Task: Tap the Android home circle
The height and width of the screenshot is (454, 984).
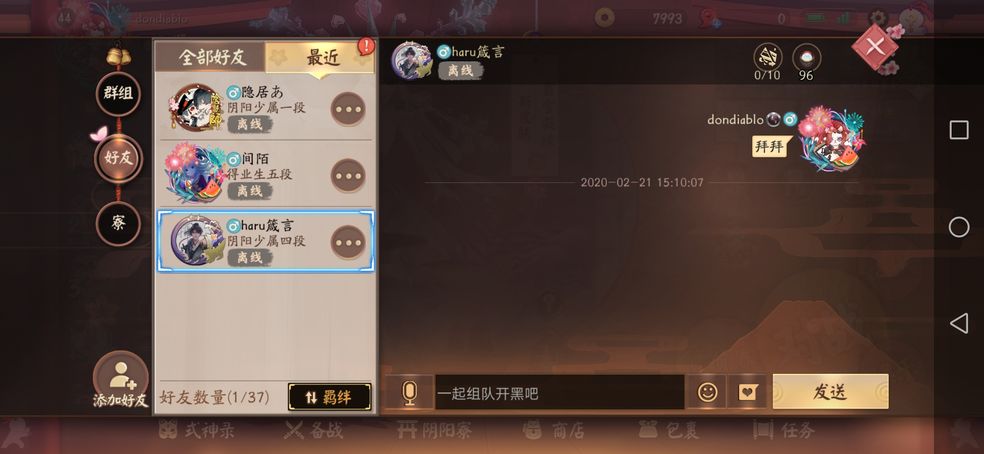Action: (x=958, y=227)
